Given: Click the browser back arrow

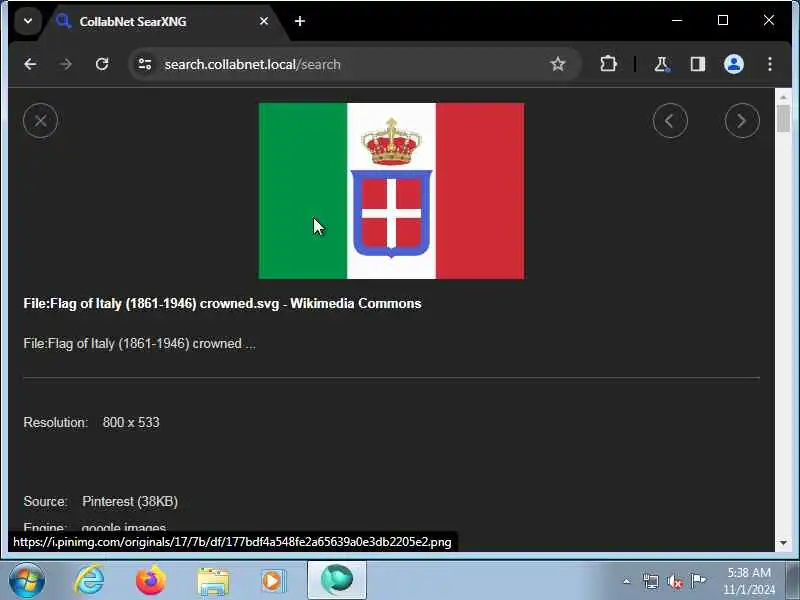Looking at the screenshot, I should pyautogui.click(x=30, y=64).
